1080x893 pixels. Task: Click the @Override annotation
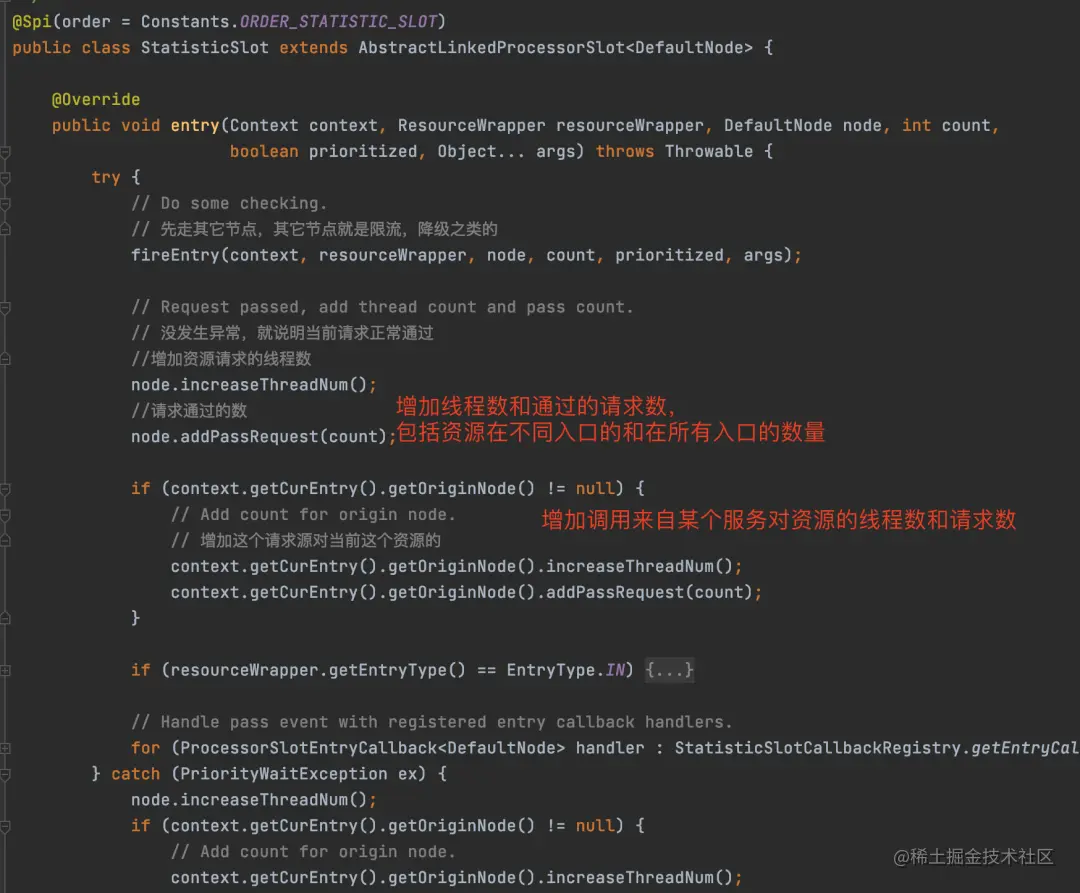coord(96,100)
